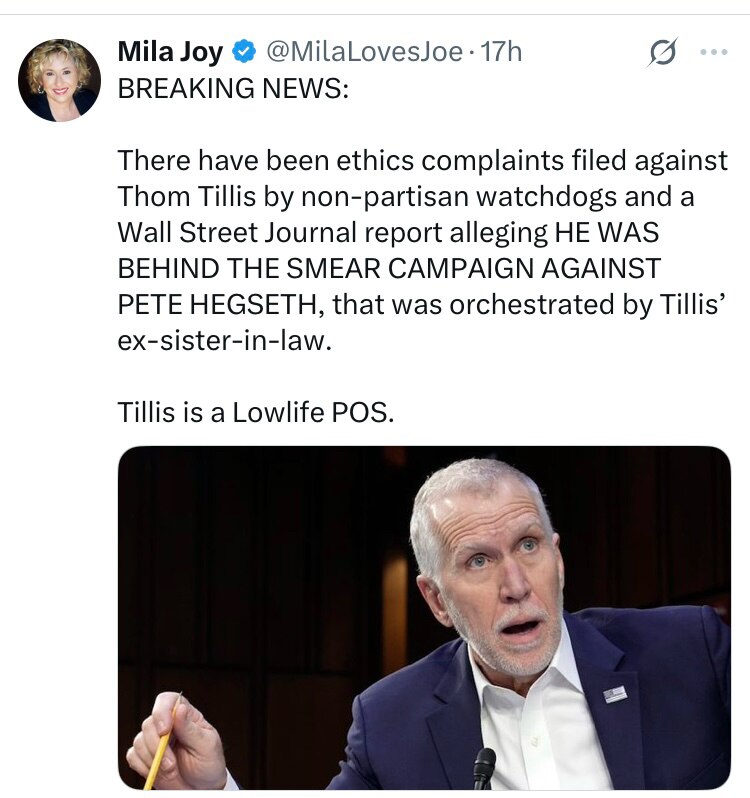Open the tweet via the ethics complaints paragraph

tap(422, 160)
